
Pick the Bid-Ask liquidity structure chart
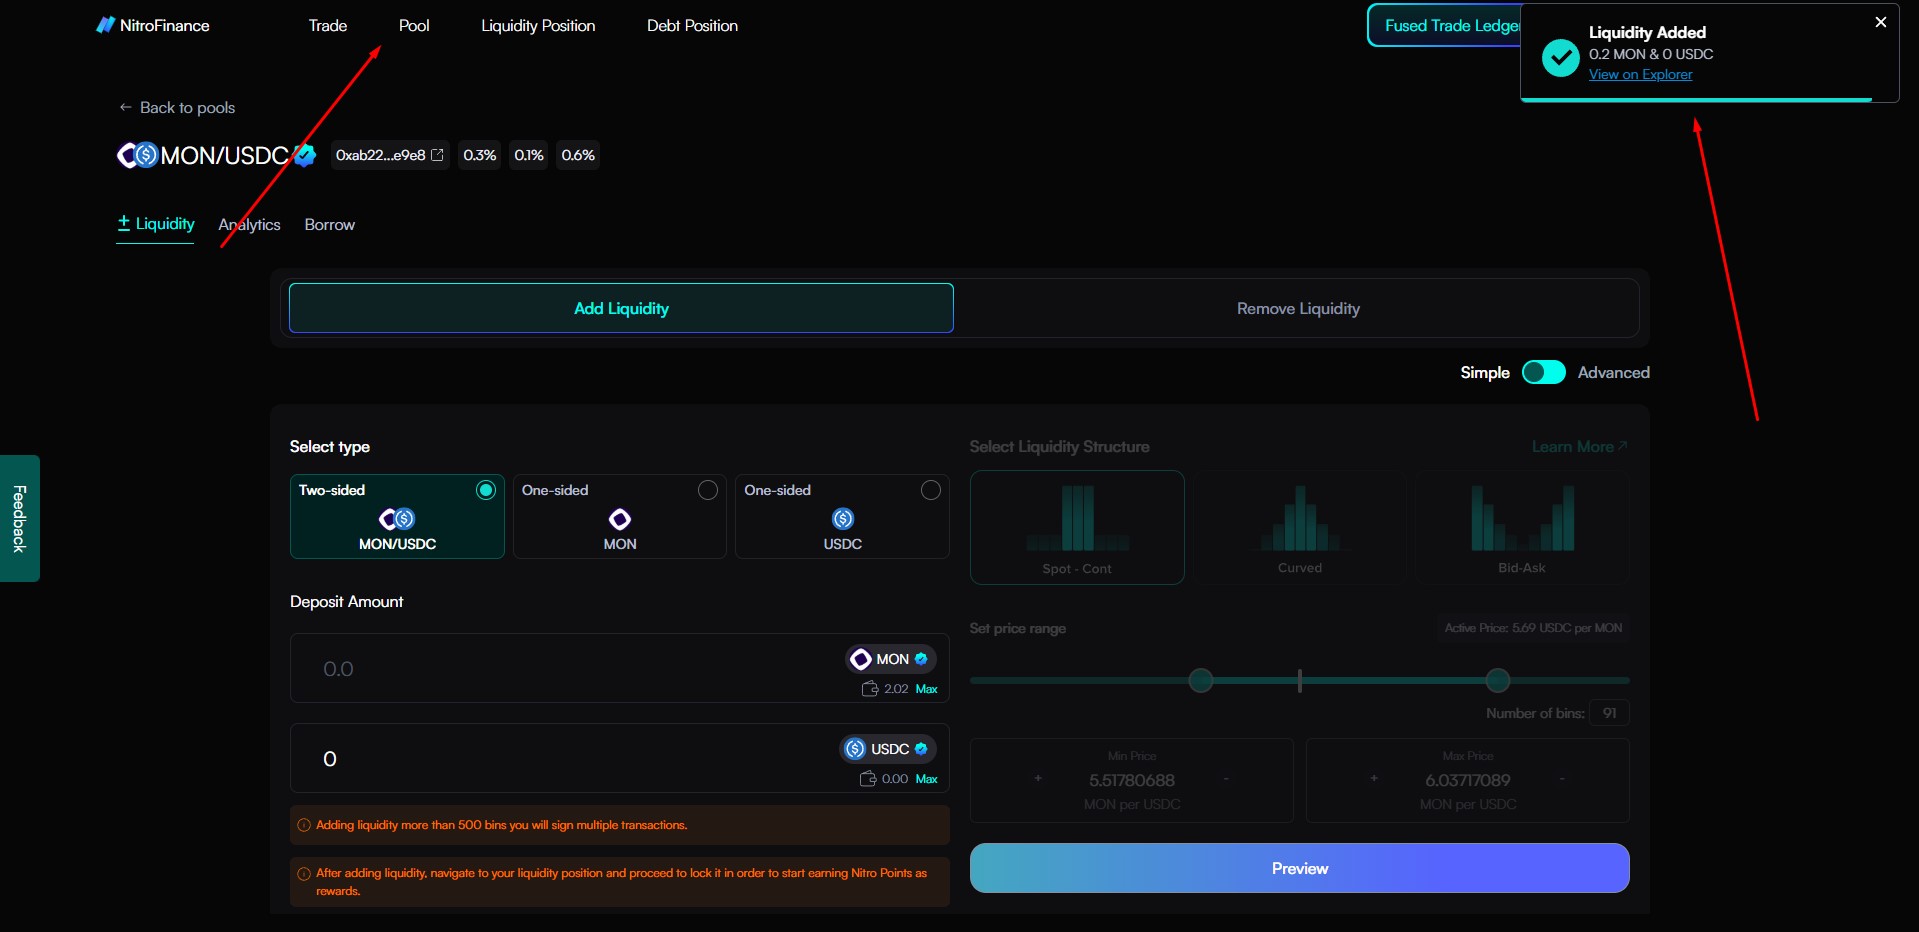point(1521,527)
